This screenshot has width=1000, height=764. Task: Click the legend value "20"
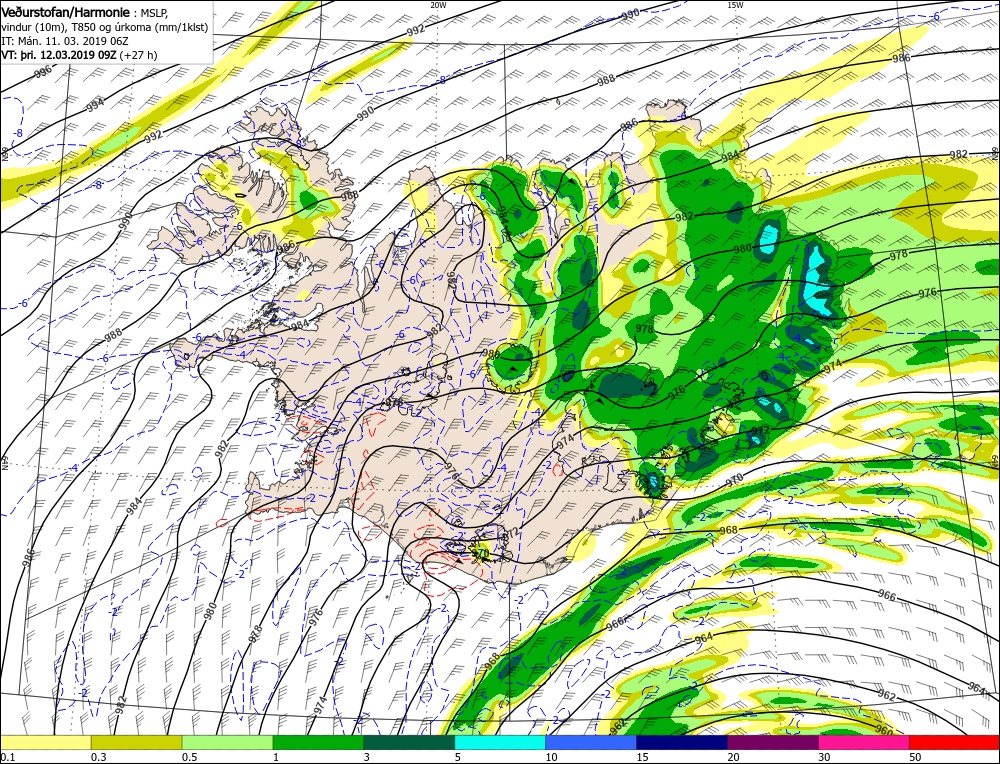coord(733,756)
